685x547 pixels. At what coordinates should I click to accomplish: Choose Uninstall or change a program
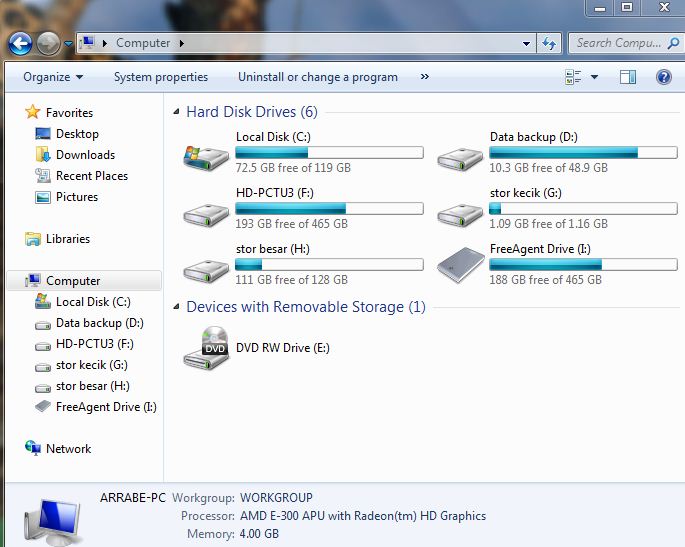click(x=318, y=77)
